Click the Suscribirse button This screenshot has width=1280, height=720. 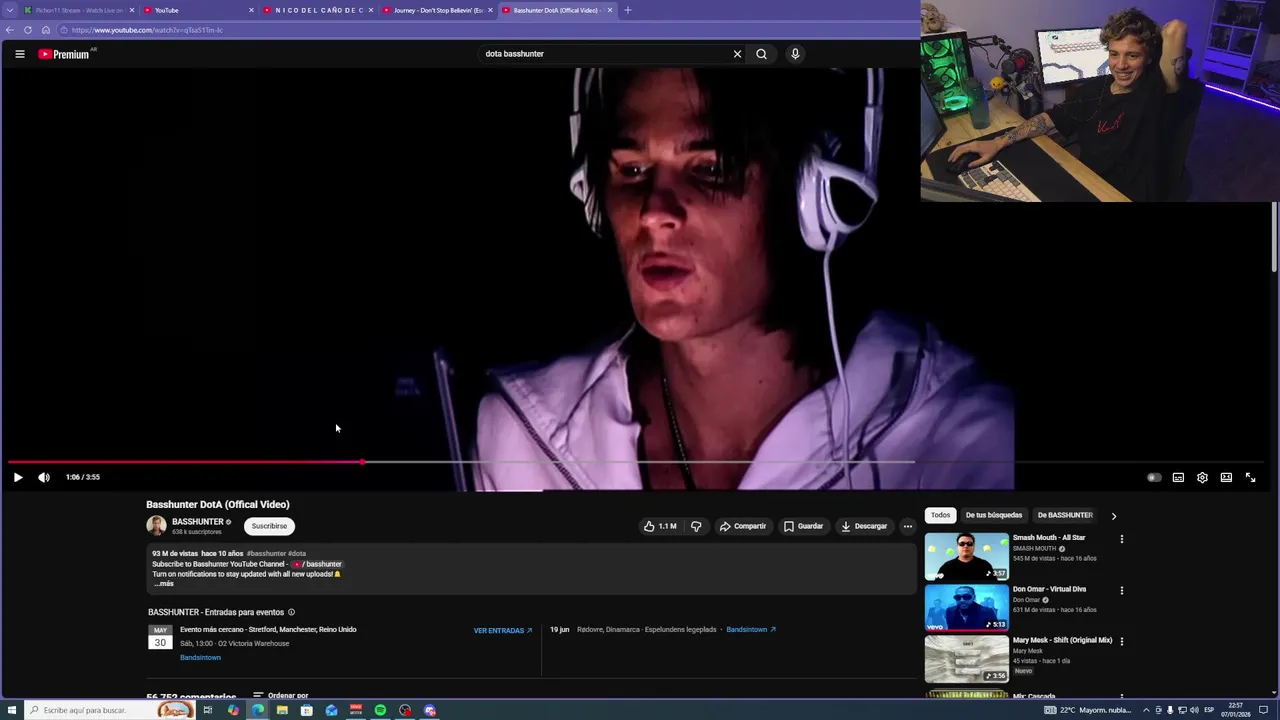click(269, 526)
